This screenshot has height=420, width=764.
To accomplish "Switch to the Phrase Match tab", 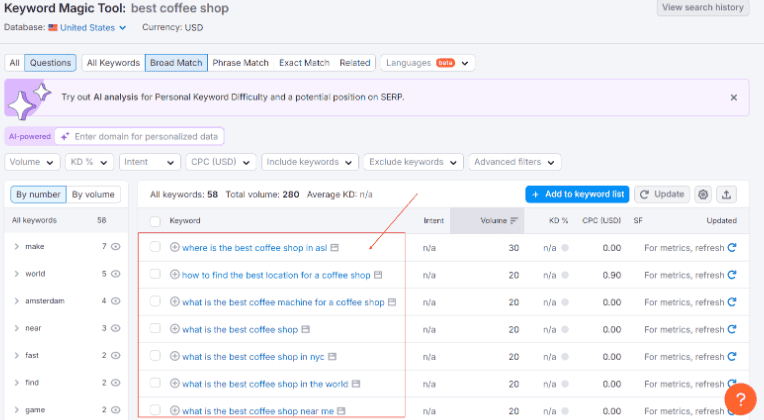I will click(x=240, y=63).
